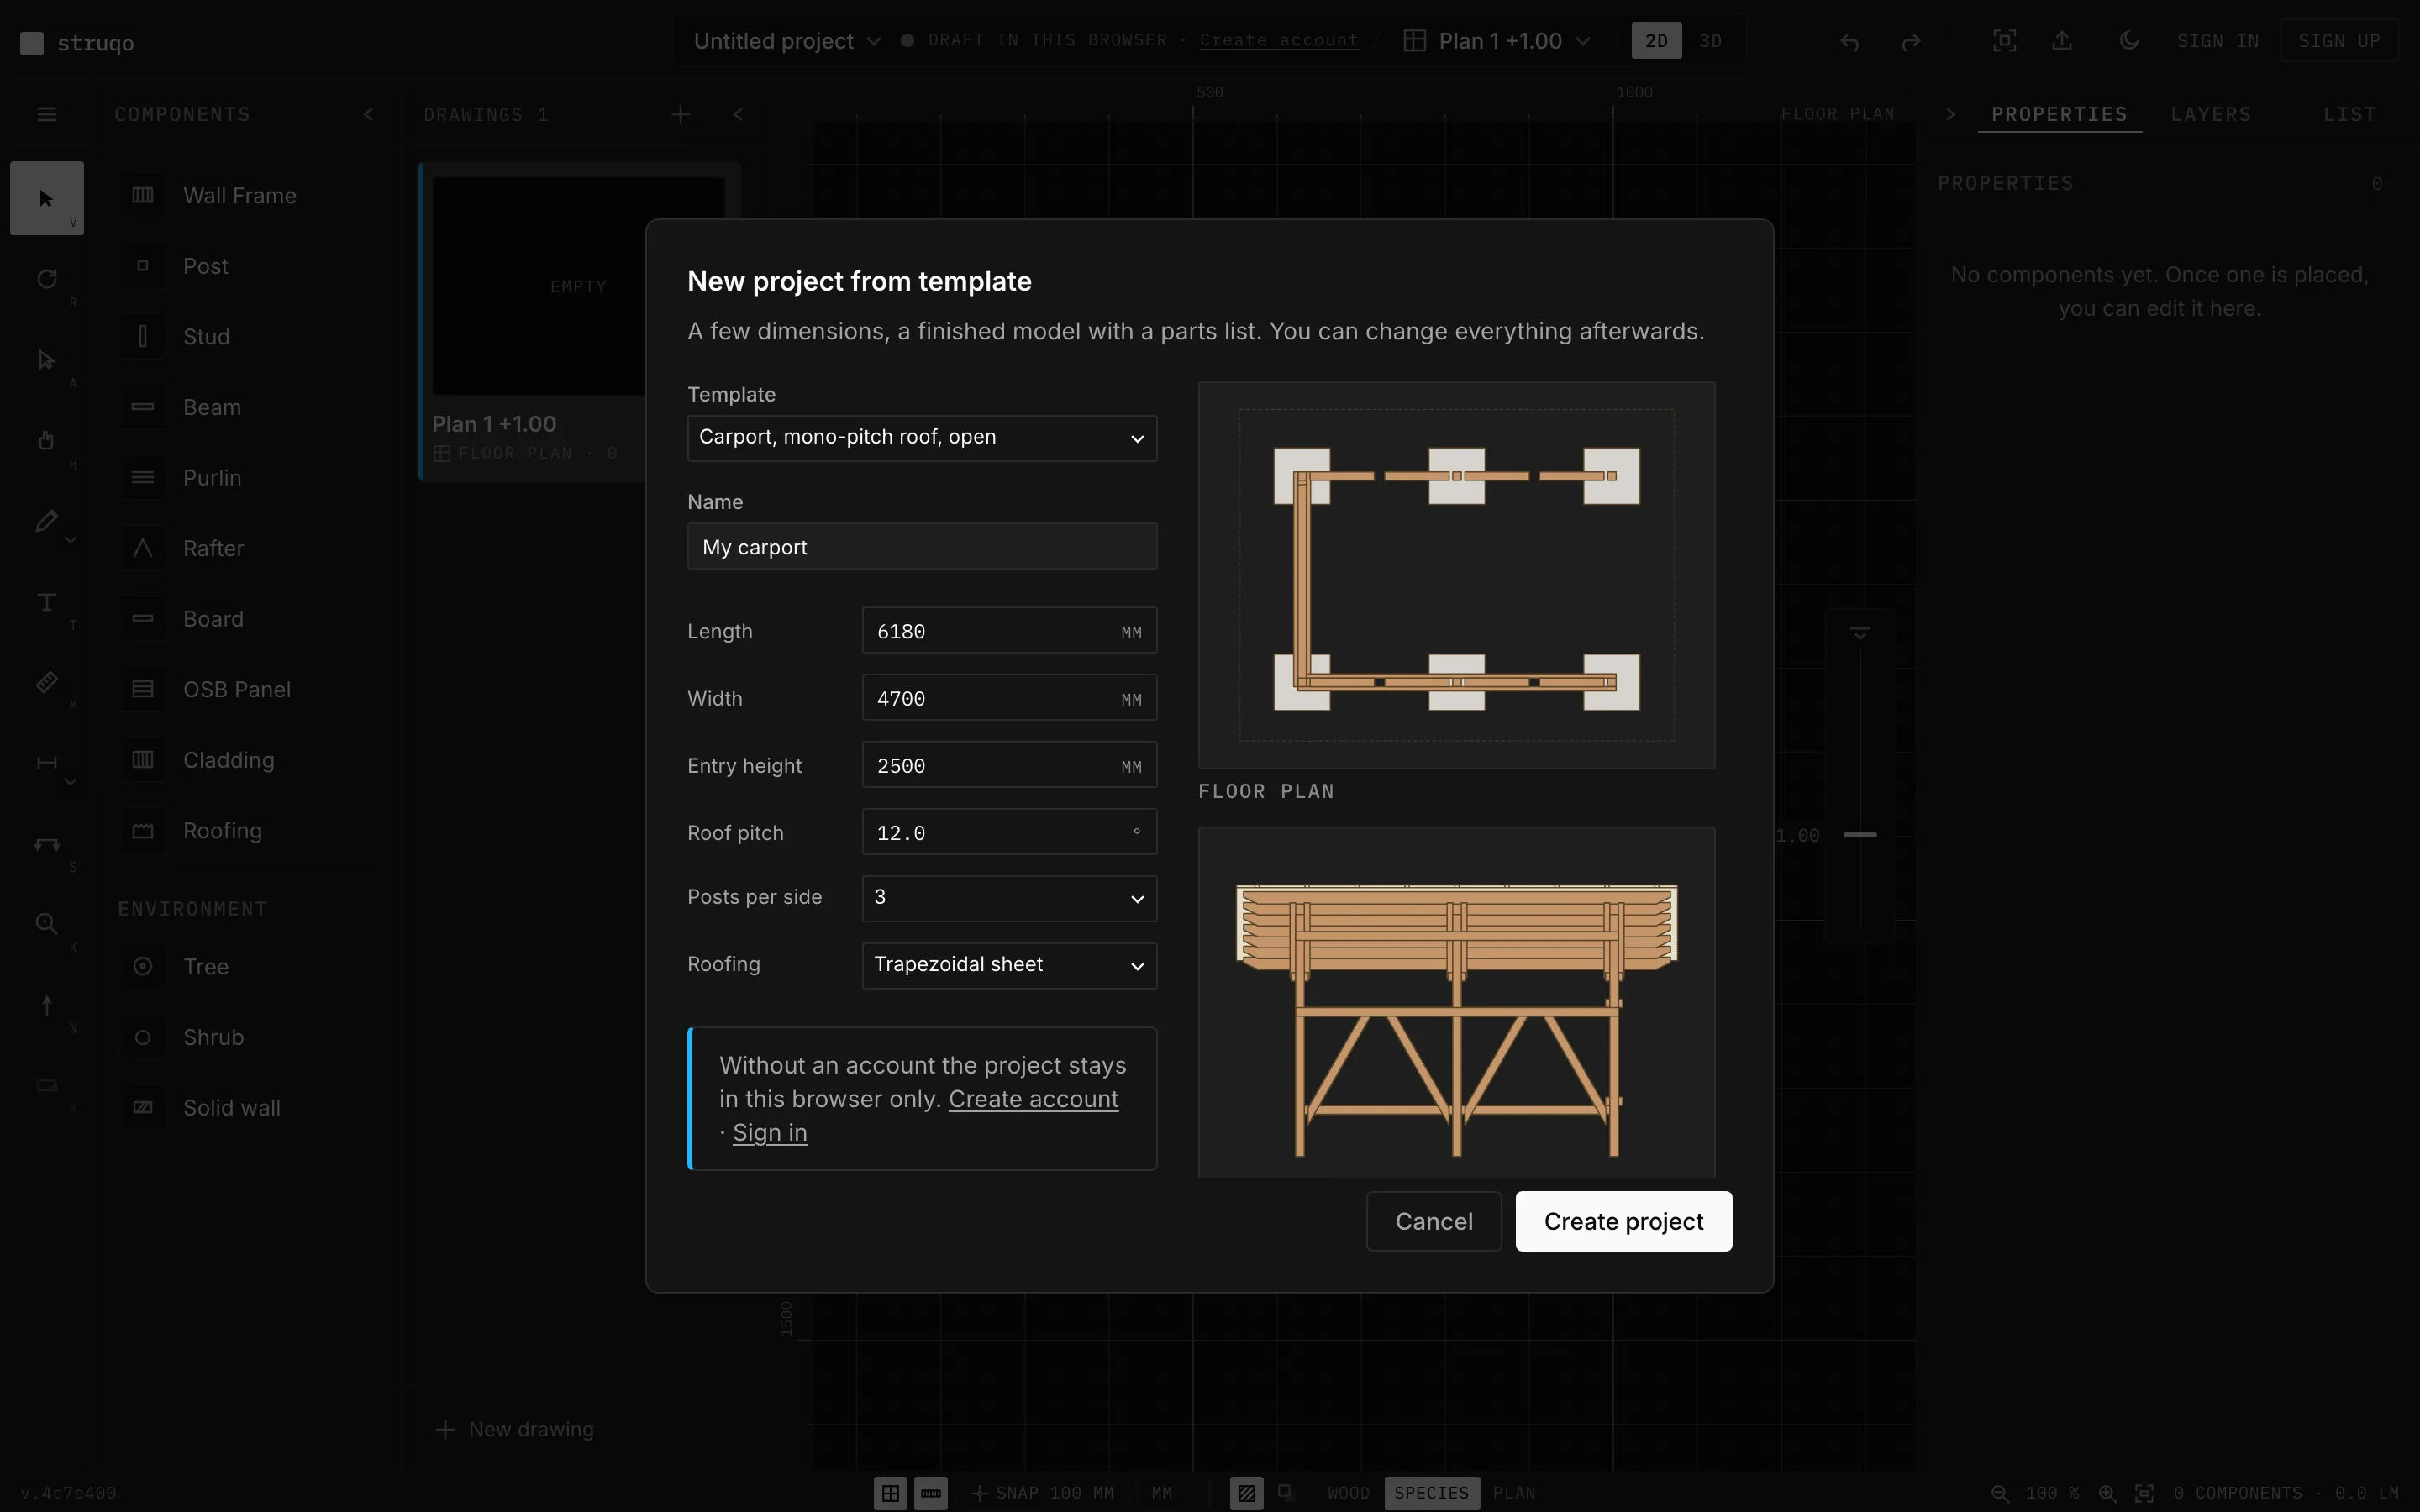Select the pencil draw tool

point(46,521)
